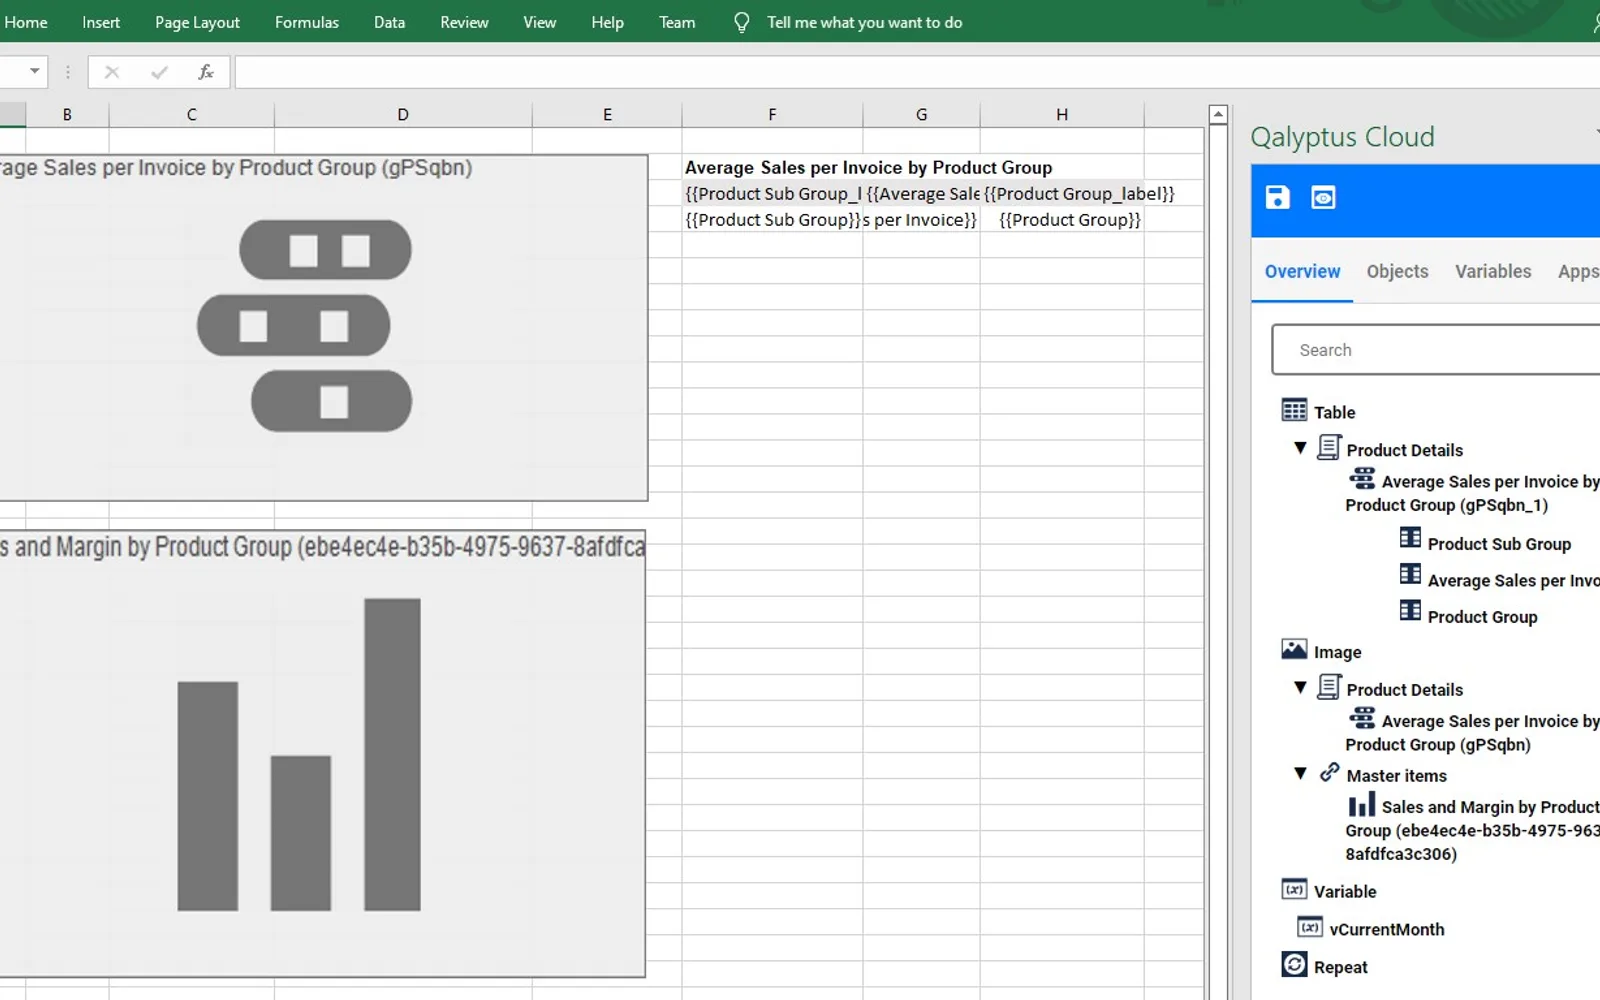Select column header D

click(403, 115)
